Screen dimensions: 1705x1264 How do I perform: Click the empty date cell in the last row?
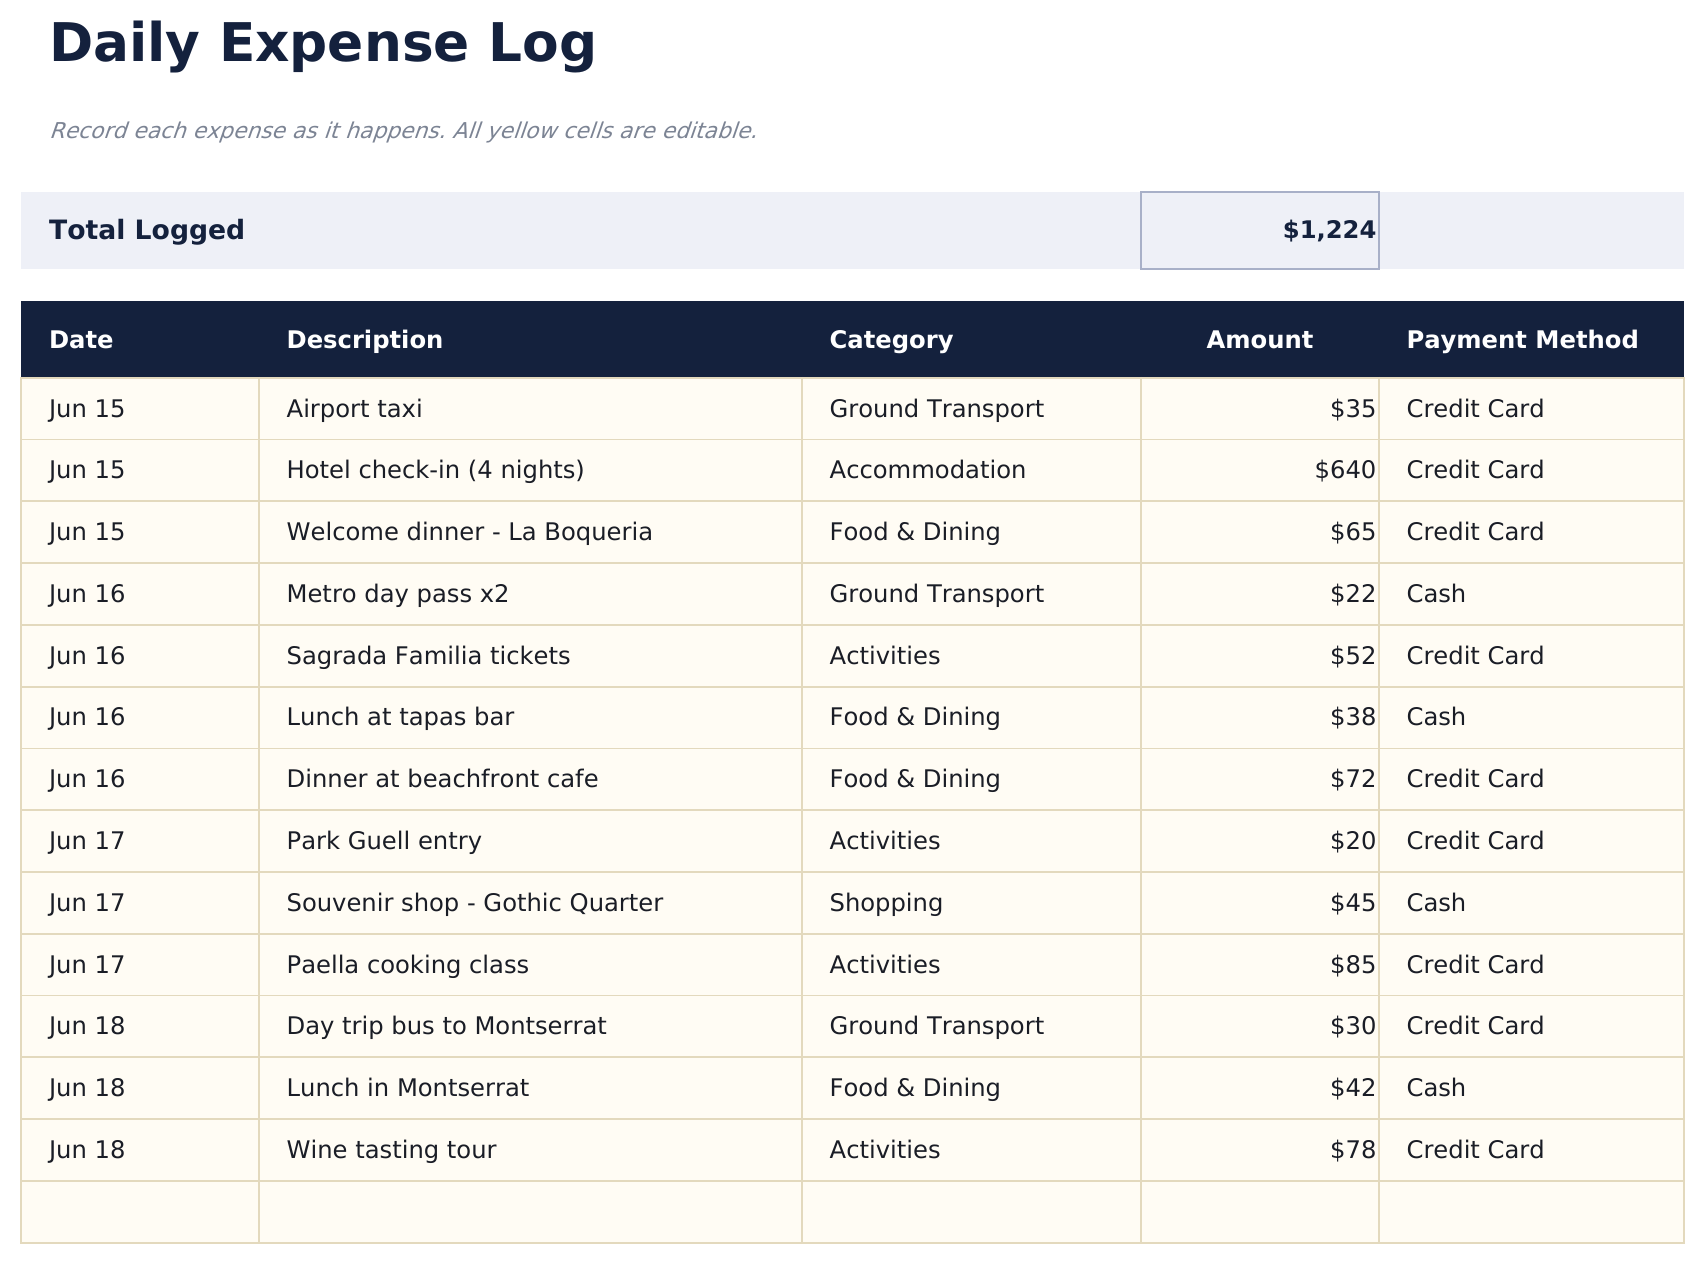click(137, 1212)
